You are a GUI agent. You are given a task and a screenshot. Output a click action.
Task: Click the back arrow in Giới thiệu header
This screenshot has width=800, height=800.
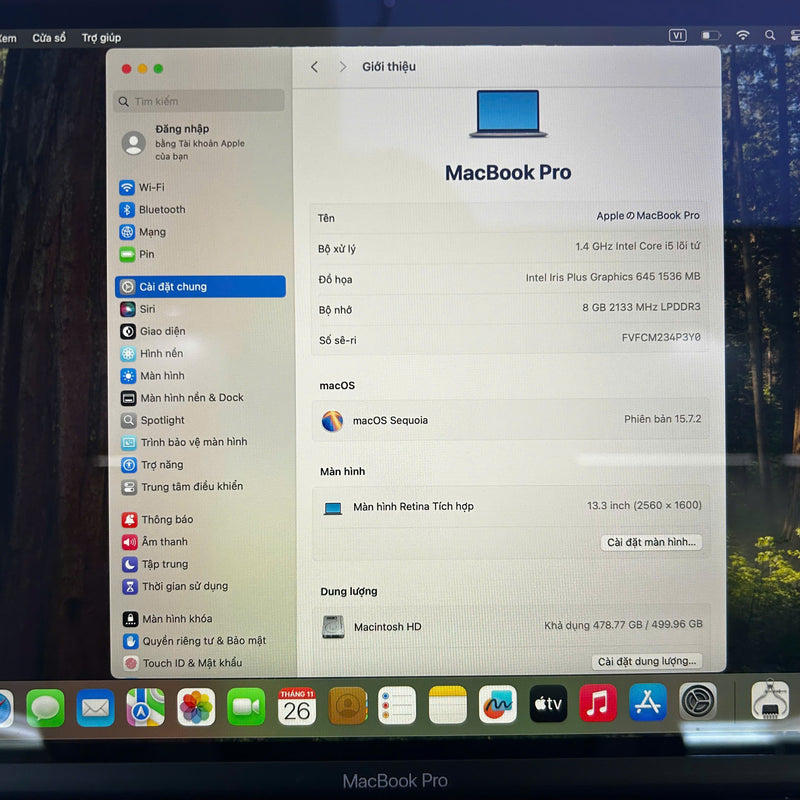pyautogui.click(x=314, y=66)
